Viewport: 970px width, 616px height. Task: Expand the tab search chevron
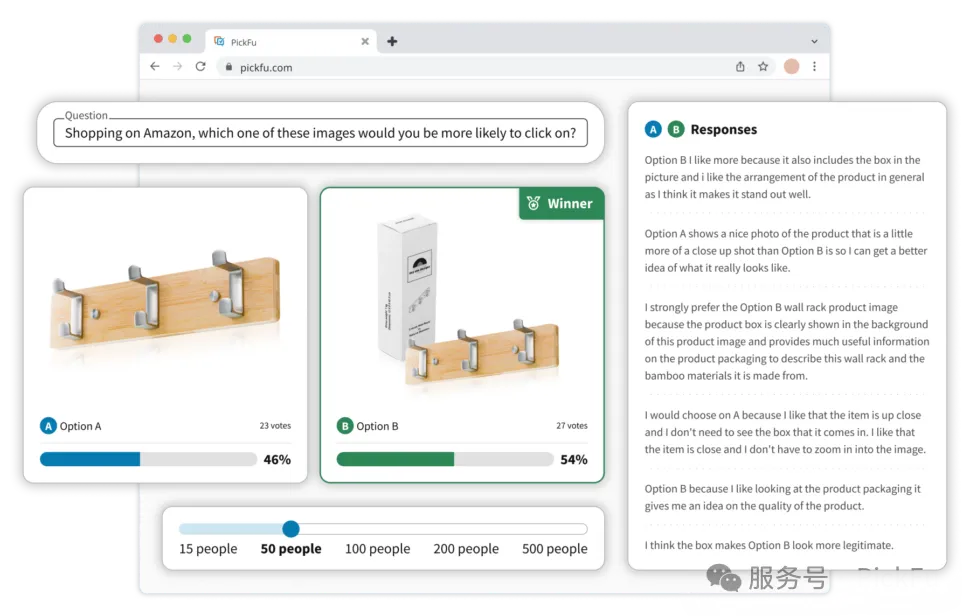tap(814, 41)
